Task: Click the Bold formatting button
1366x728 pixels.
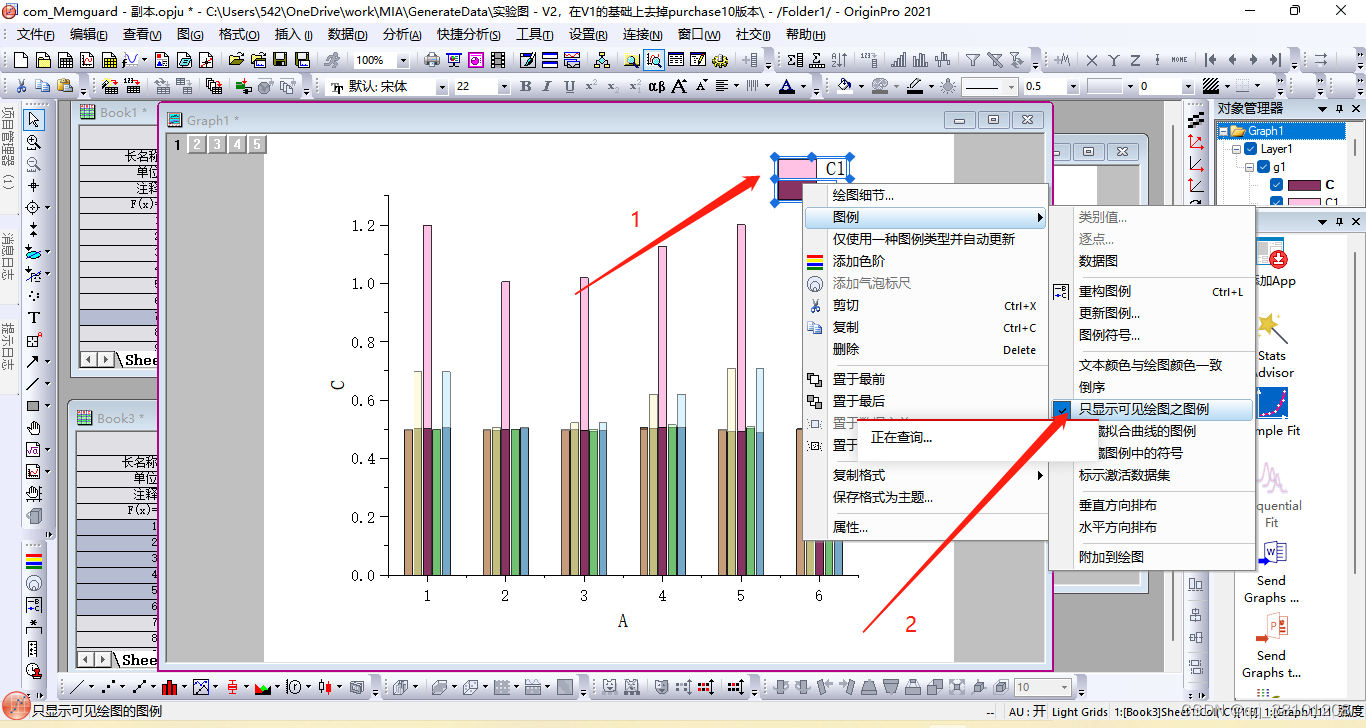Action: point(526,87)
